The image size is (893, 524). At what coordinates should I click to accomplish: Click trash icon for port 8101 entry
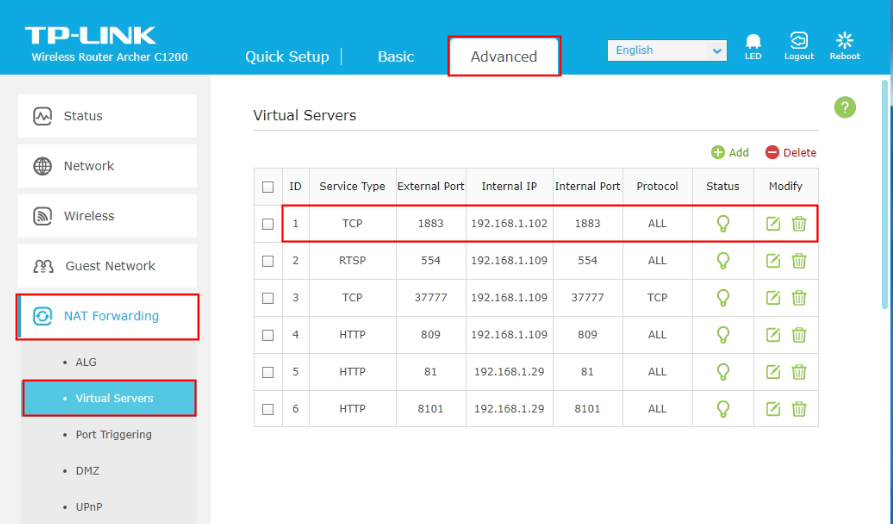(799, 409)
